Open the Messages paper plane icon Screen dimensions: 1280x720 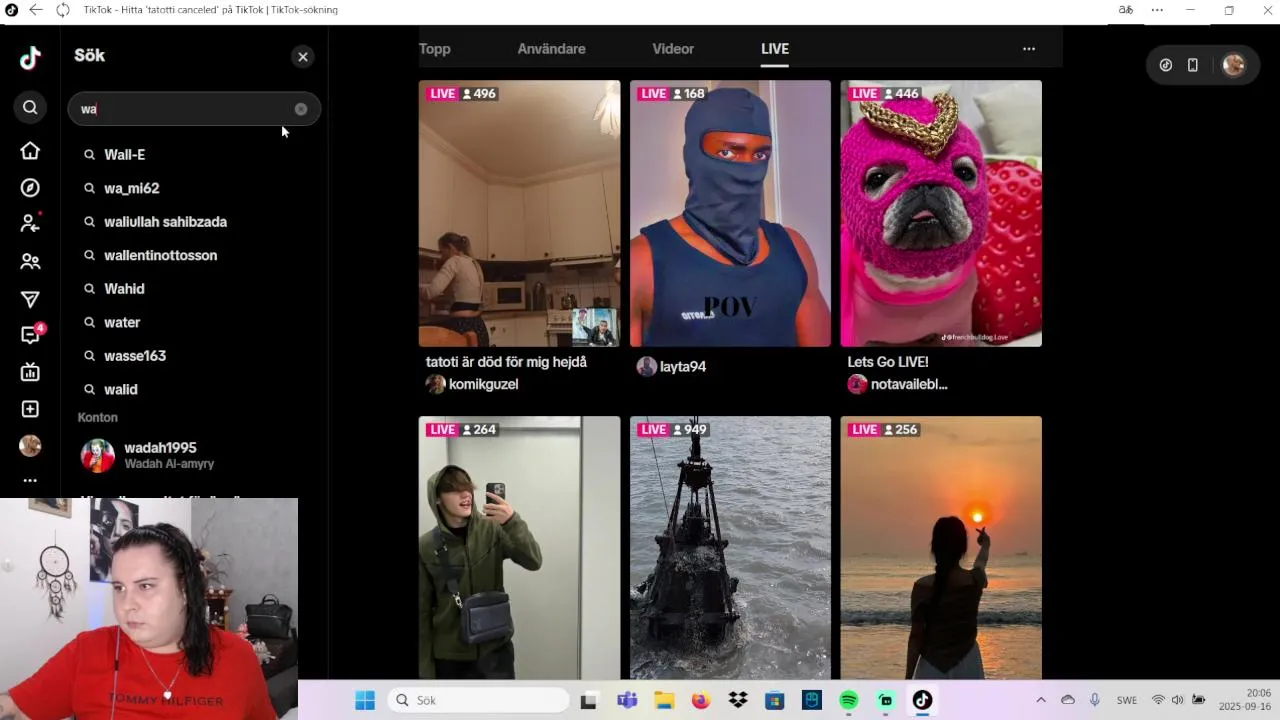pos(30,299)
